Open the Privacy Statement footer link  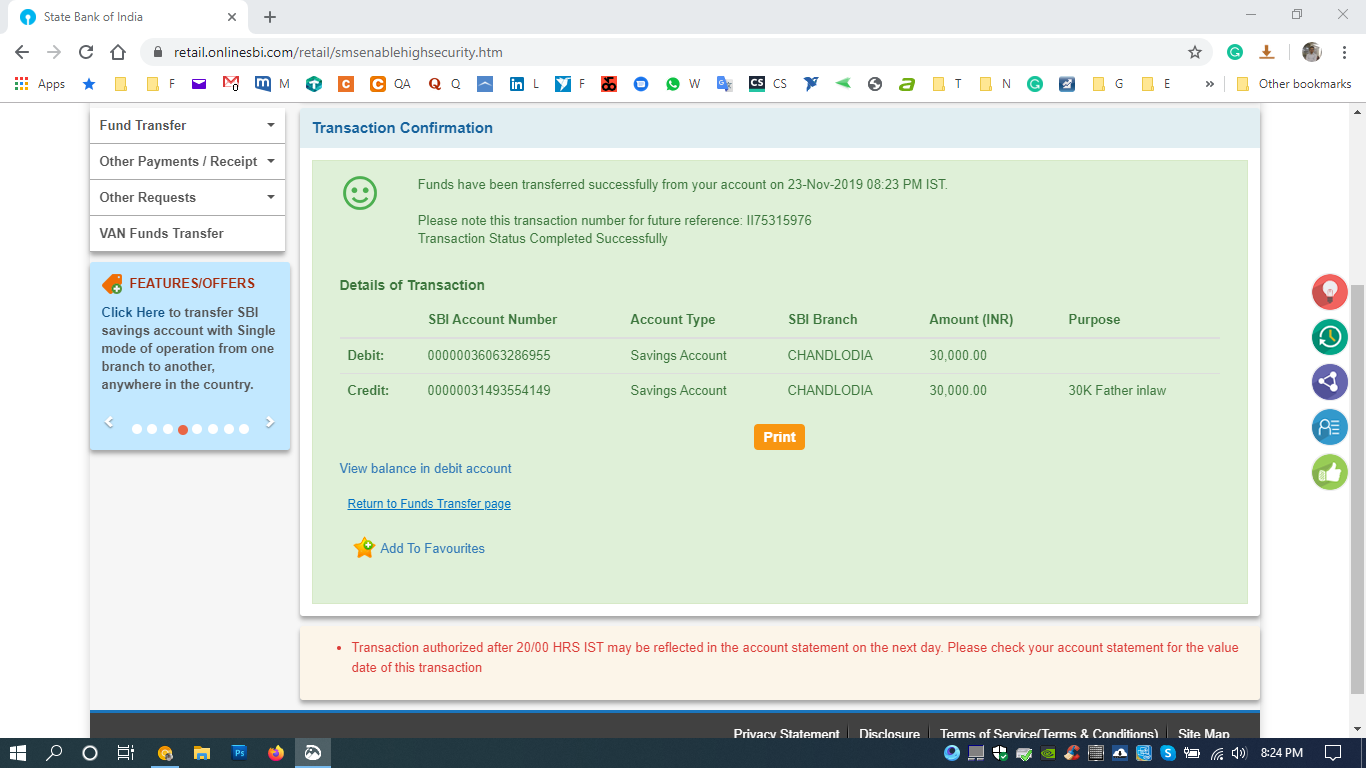tap(786, 733)
